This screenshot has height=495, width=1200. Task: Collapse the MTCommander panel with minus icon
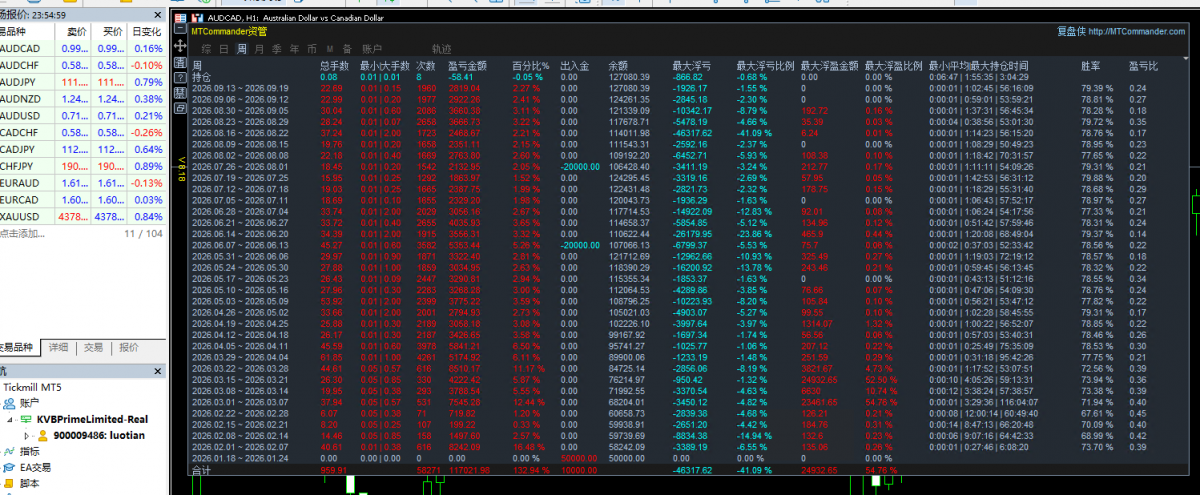coord(180,27)
